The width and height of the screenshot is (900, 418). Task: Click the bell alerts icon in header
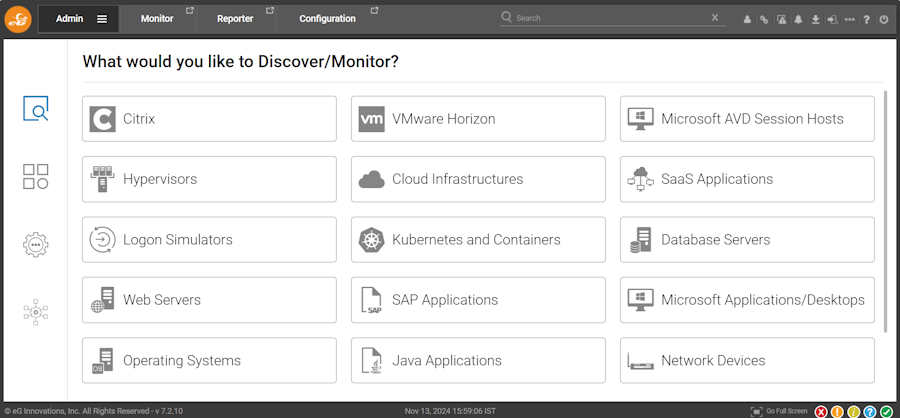[x=798, y=19]
